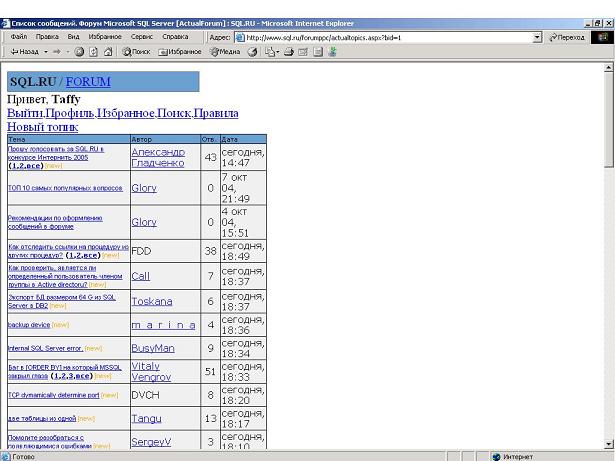Image resolution: width=615 pixels, height=461 pixels.
Task: Refresh the page using the toolbar icon
Action: pyautogui.click(x=92, y=51)
